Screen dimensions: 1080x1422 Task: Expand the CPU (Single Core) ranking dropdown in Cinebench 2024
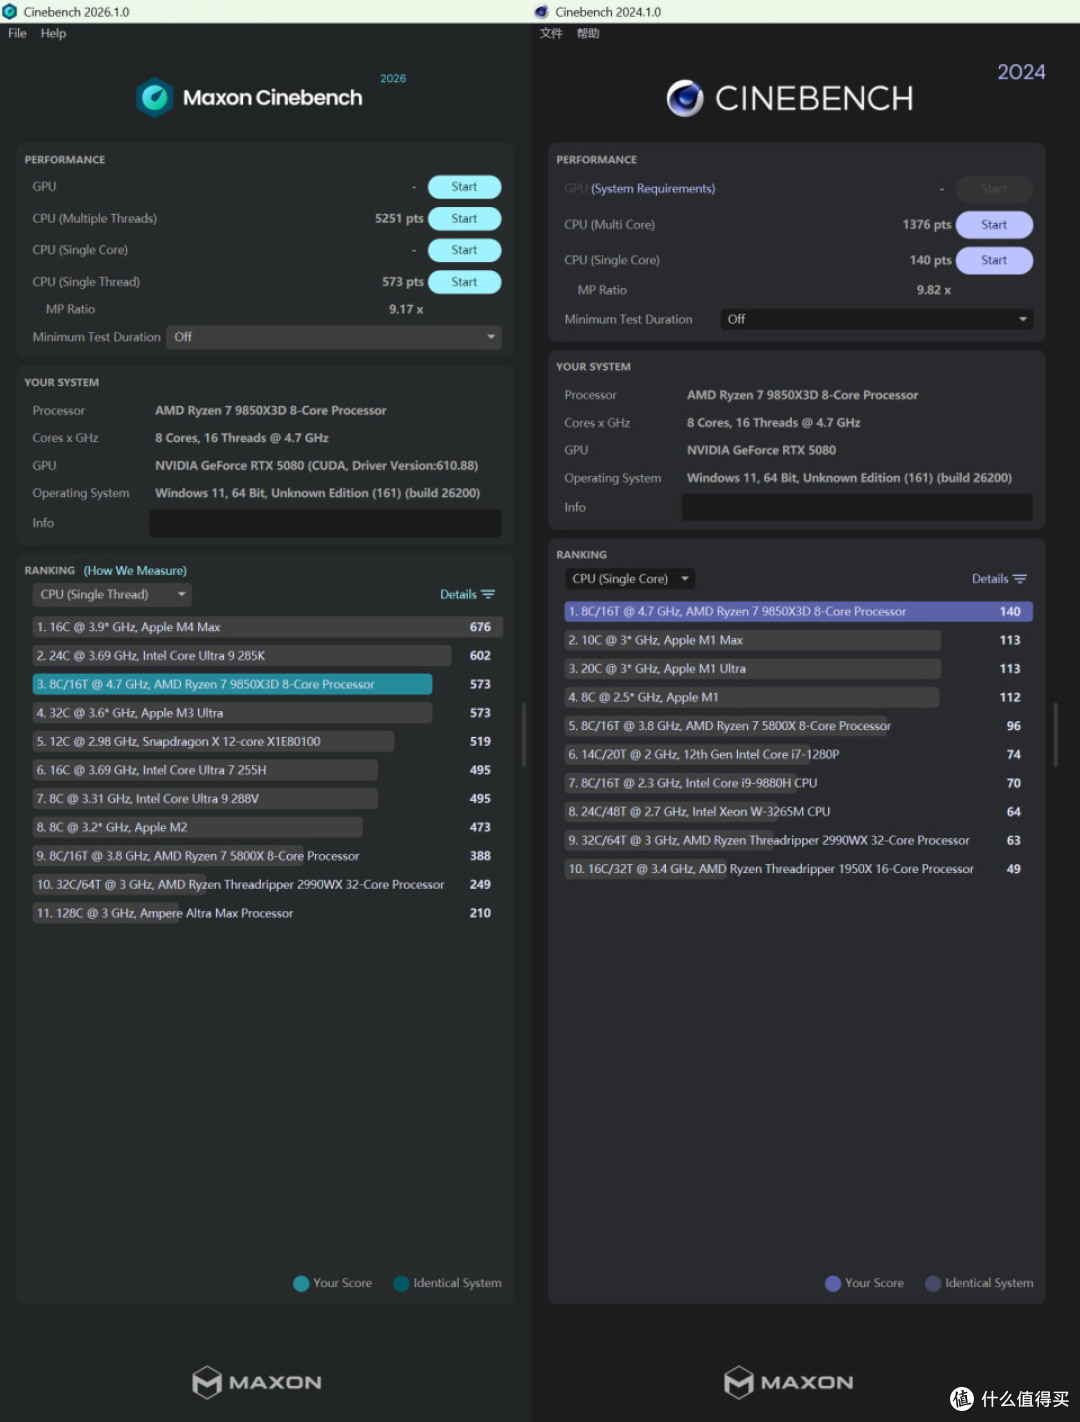[630, 579]
